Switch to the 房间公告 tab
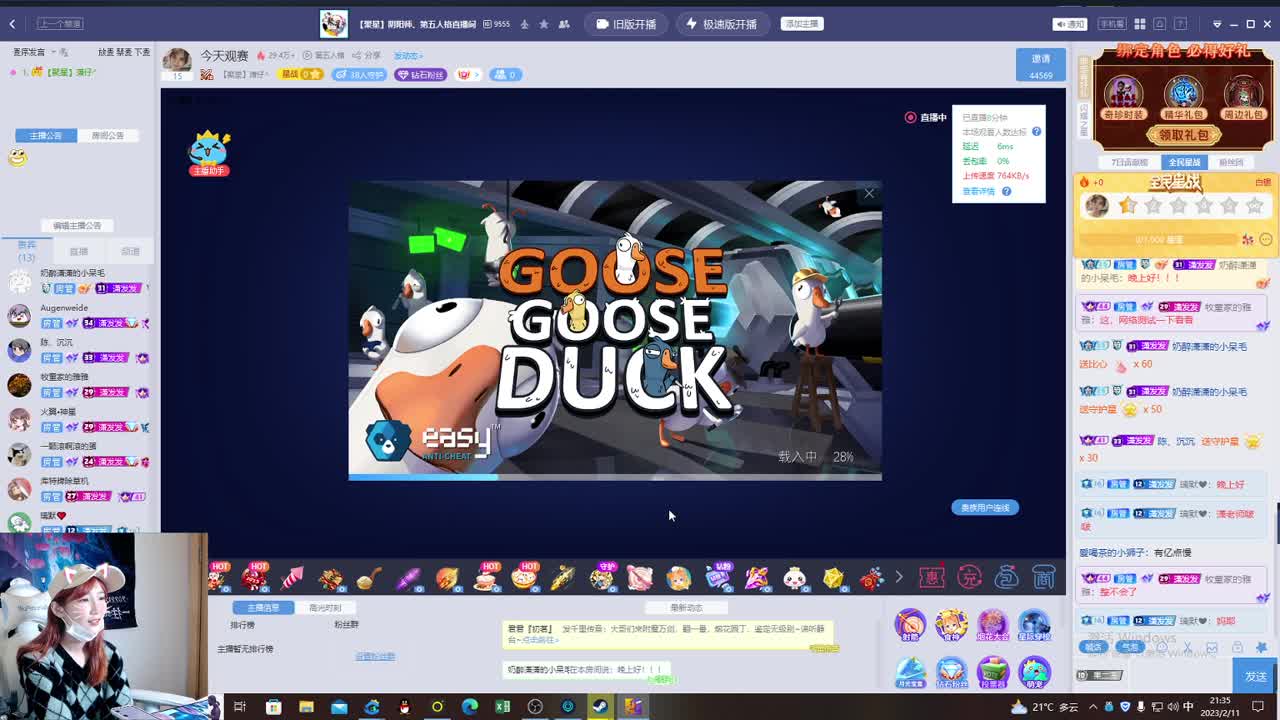This screenshot has height=720, width=1280. 108,136
